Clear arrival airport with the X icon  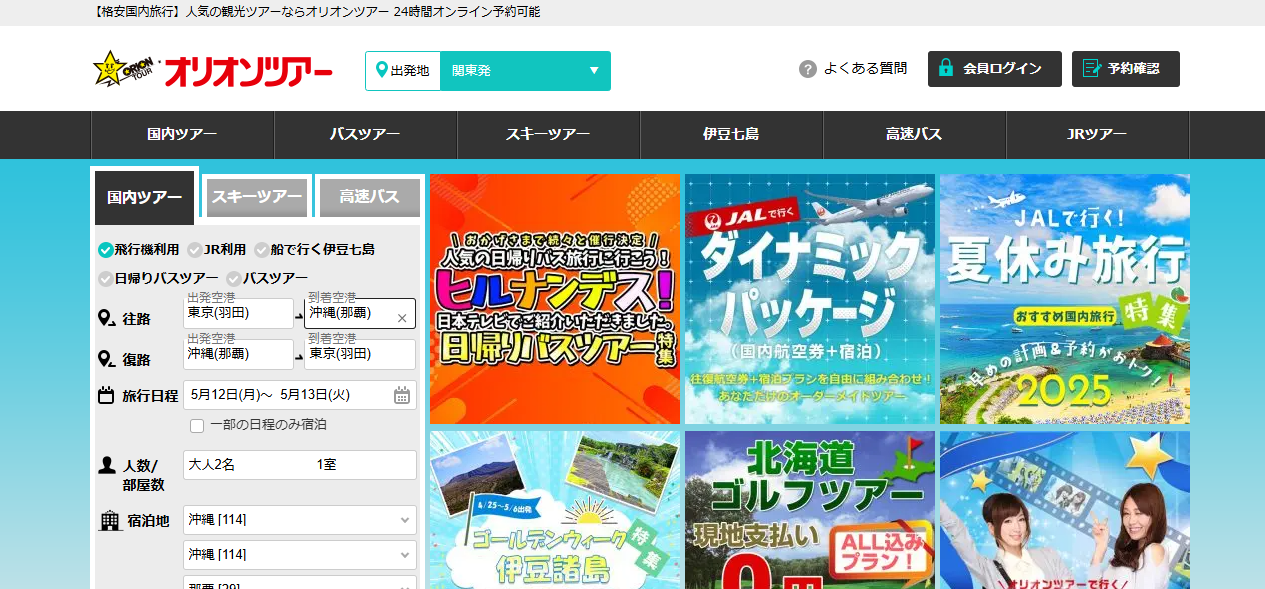pyautogui.click(x=402, y=318)
